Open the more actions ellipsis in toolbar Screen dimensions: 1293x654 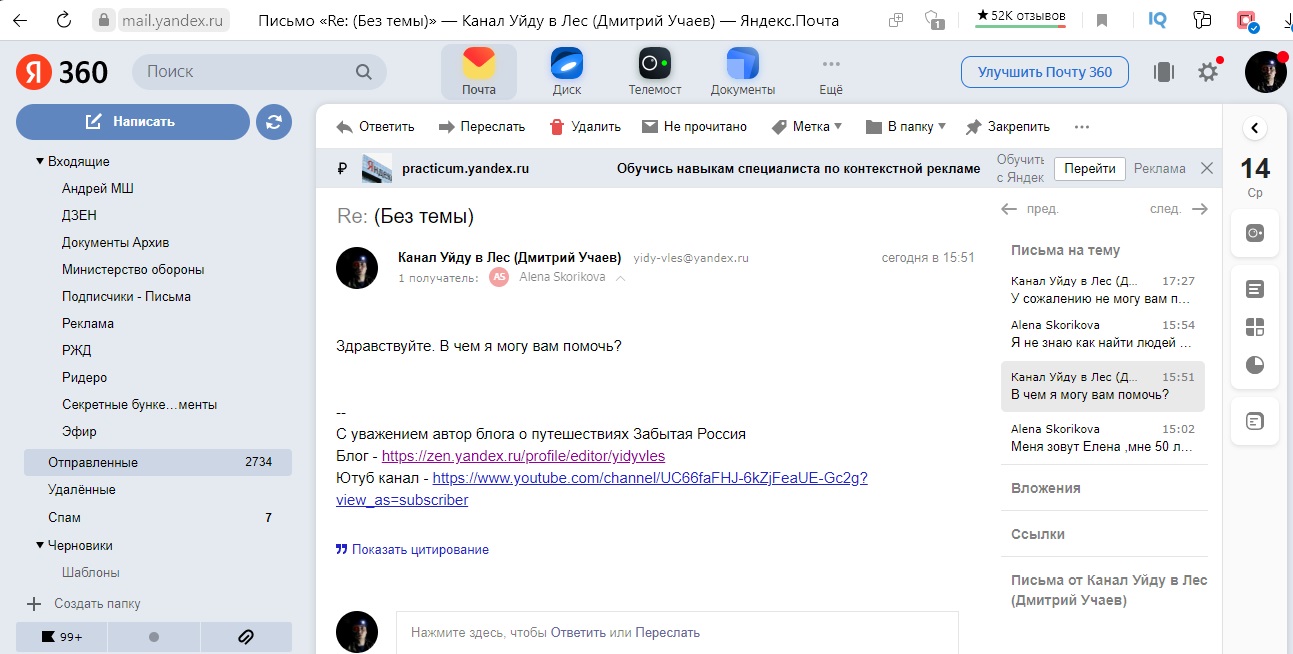pyautogui.click(x=1081, y=127)
